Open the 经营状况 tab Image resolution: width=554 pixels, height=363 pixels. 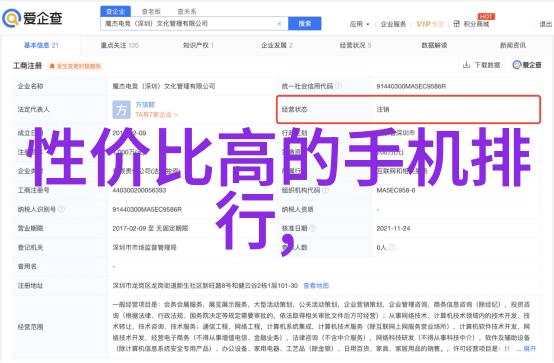355,45
